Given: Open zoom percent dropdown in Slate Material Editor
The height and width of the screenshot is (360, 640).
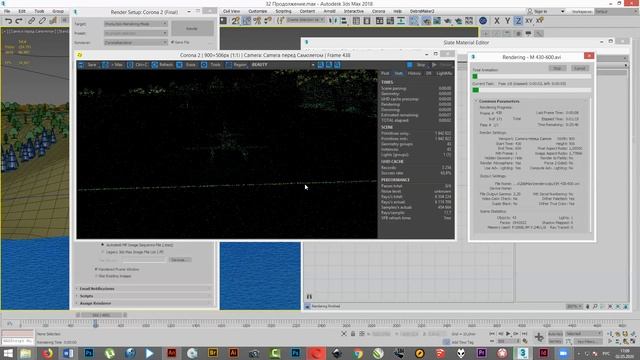Looking at the screenshot, I should 574,306.
